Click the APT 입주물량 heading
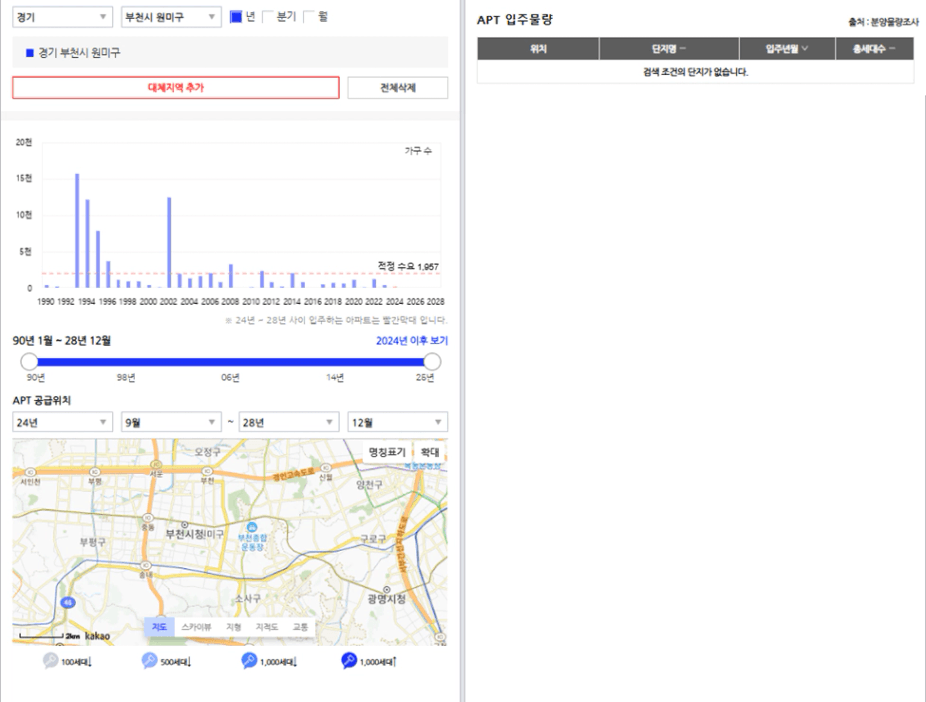The height and width of the screenshot is (702, 926). [x=515, y=19]
